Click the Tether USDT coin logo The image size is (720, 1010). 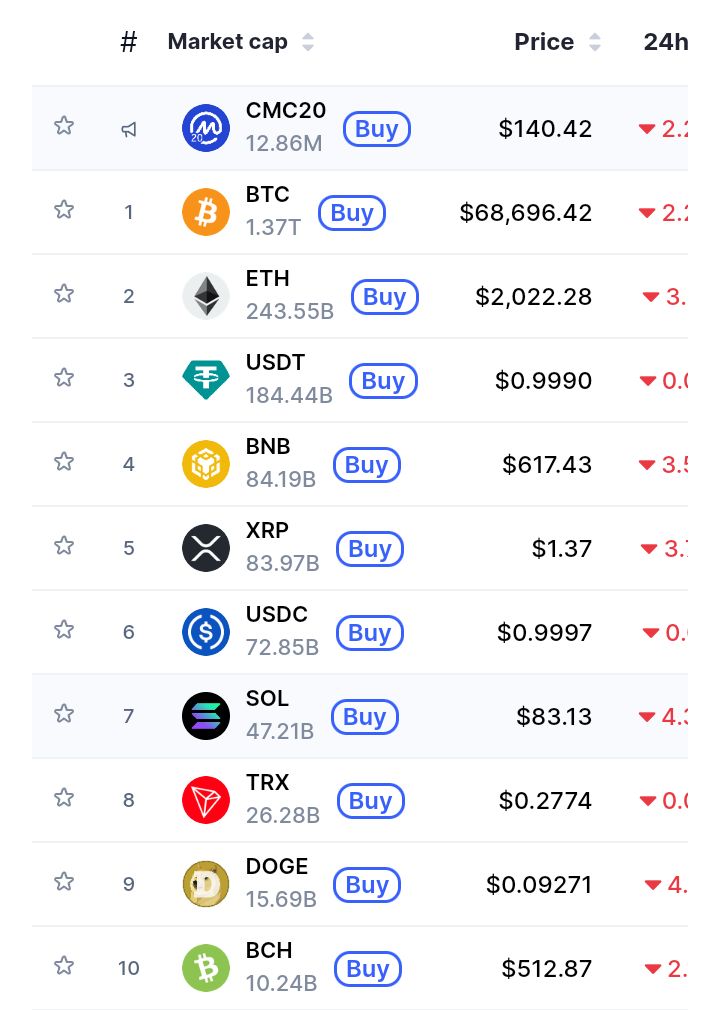206,381
